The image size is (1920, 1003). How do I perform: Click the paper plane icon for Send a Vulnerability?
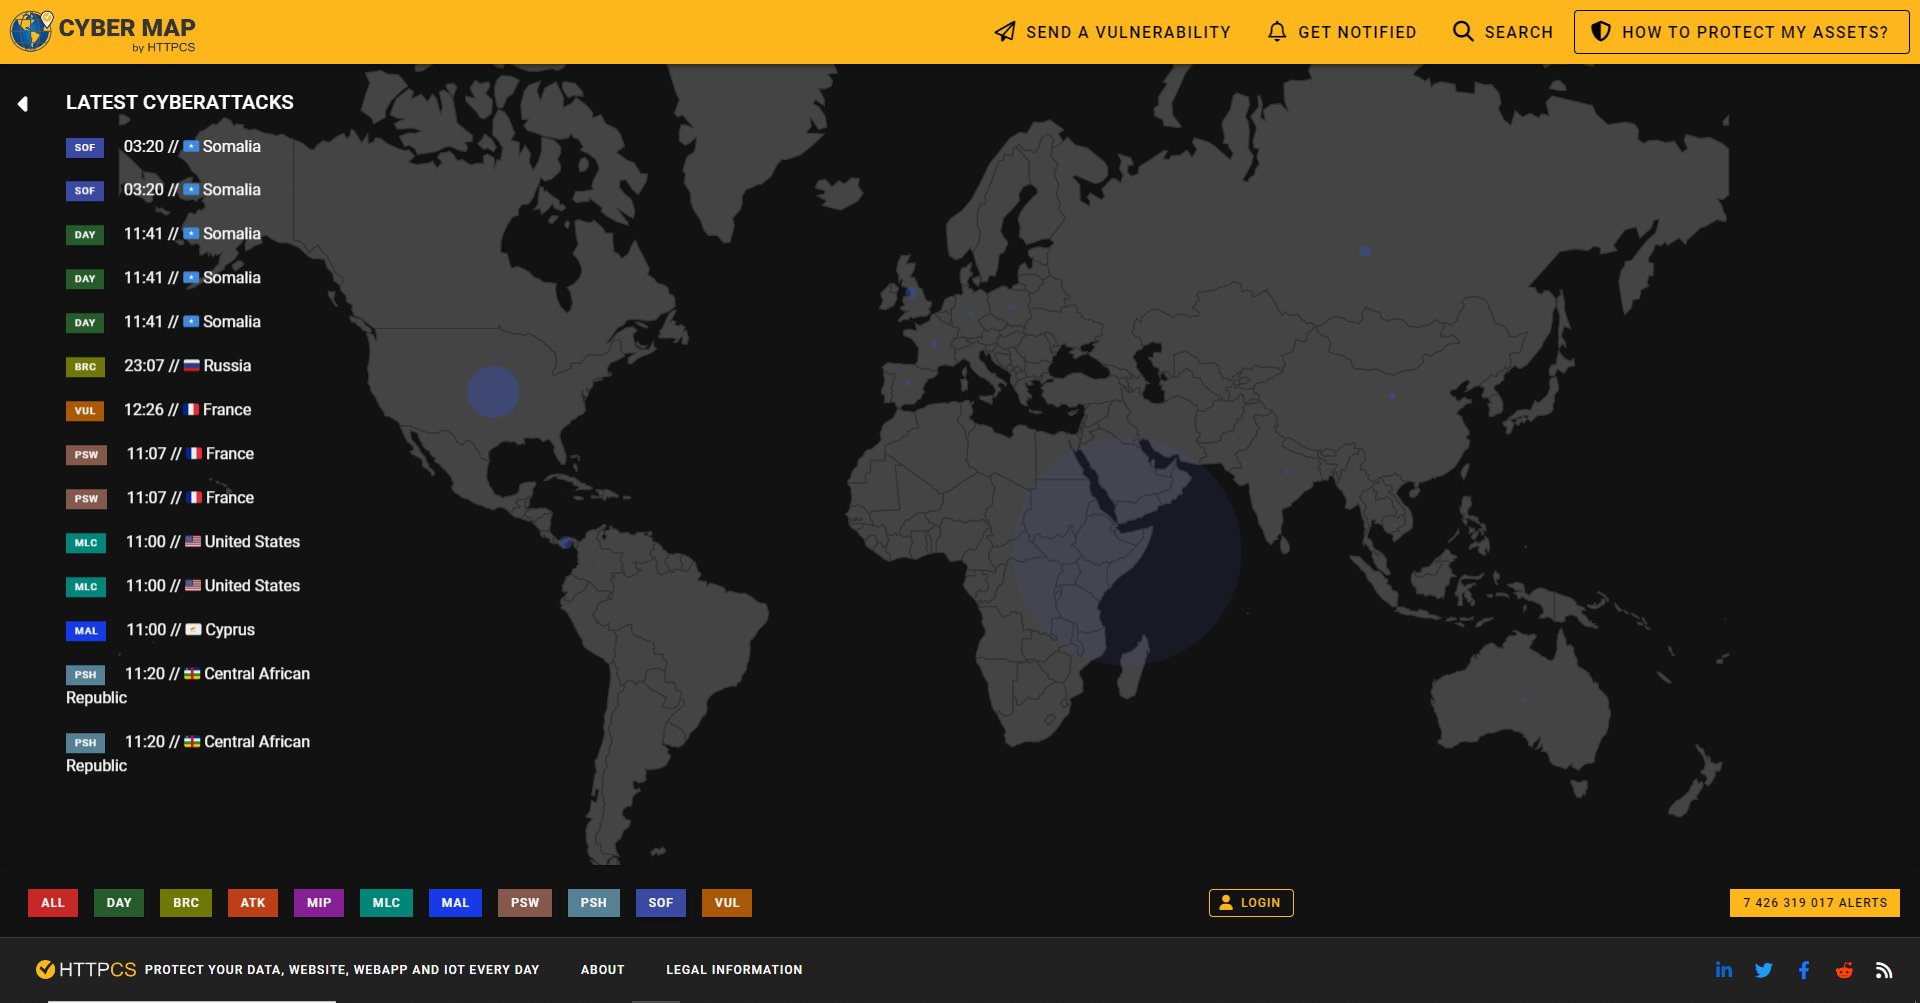point(1003,31)
